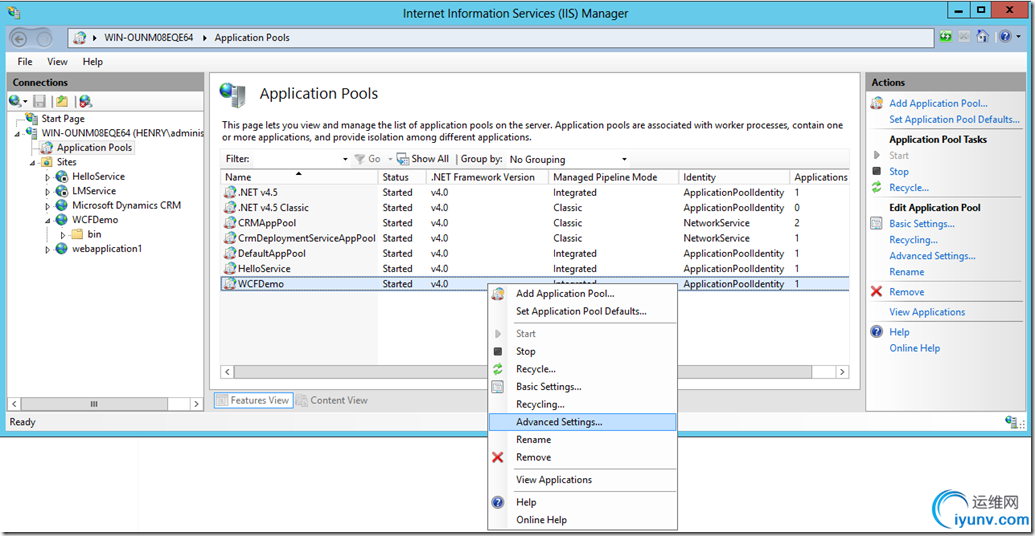Open the create connection globe dropdown

tap(18, 101)
